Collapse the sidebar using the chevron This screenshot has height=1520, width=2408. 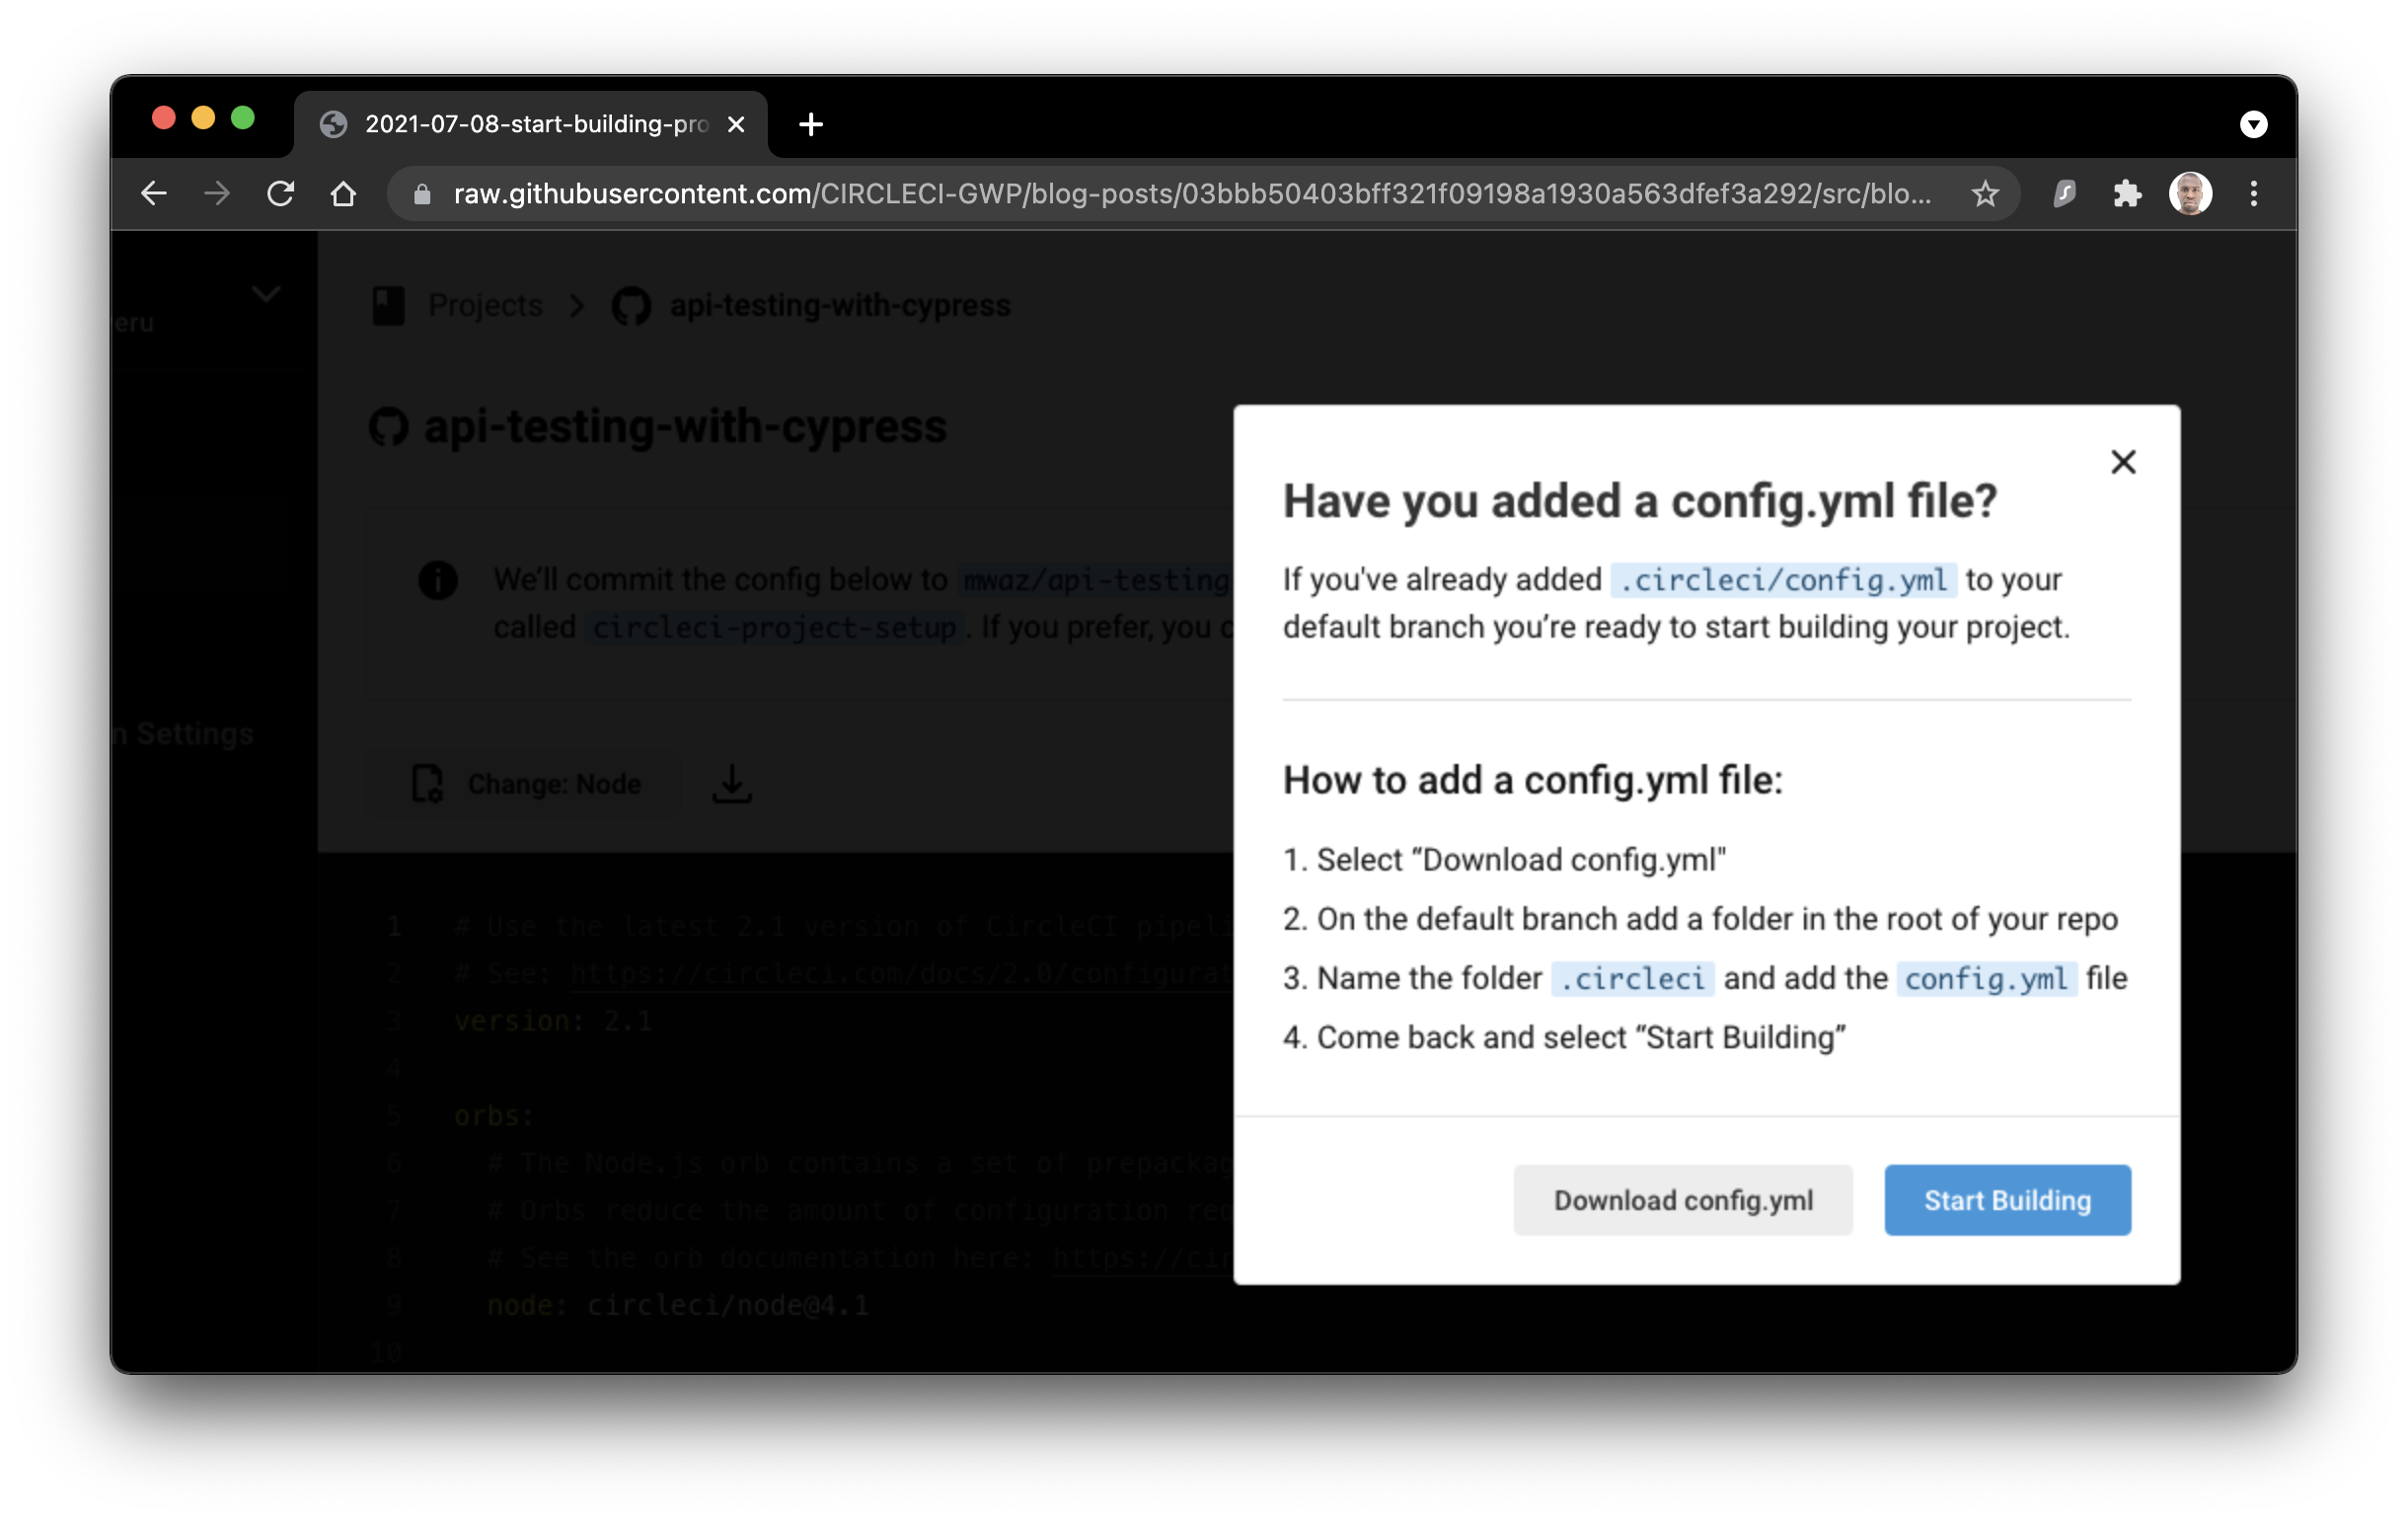265,293
